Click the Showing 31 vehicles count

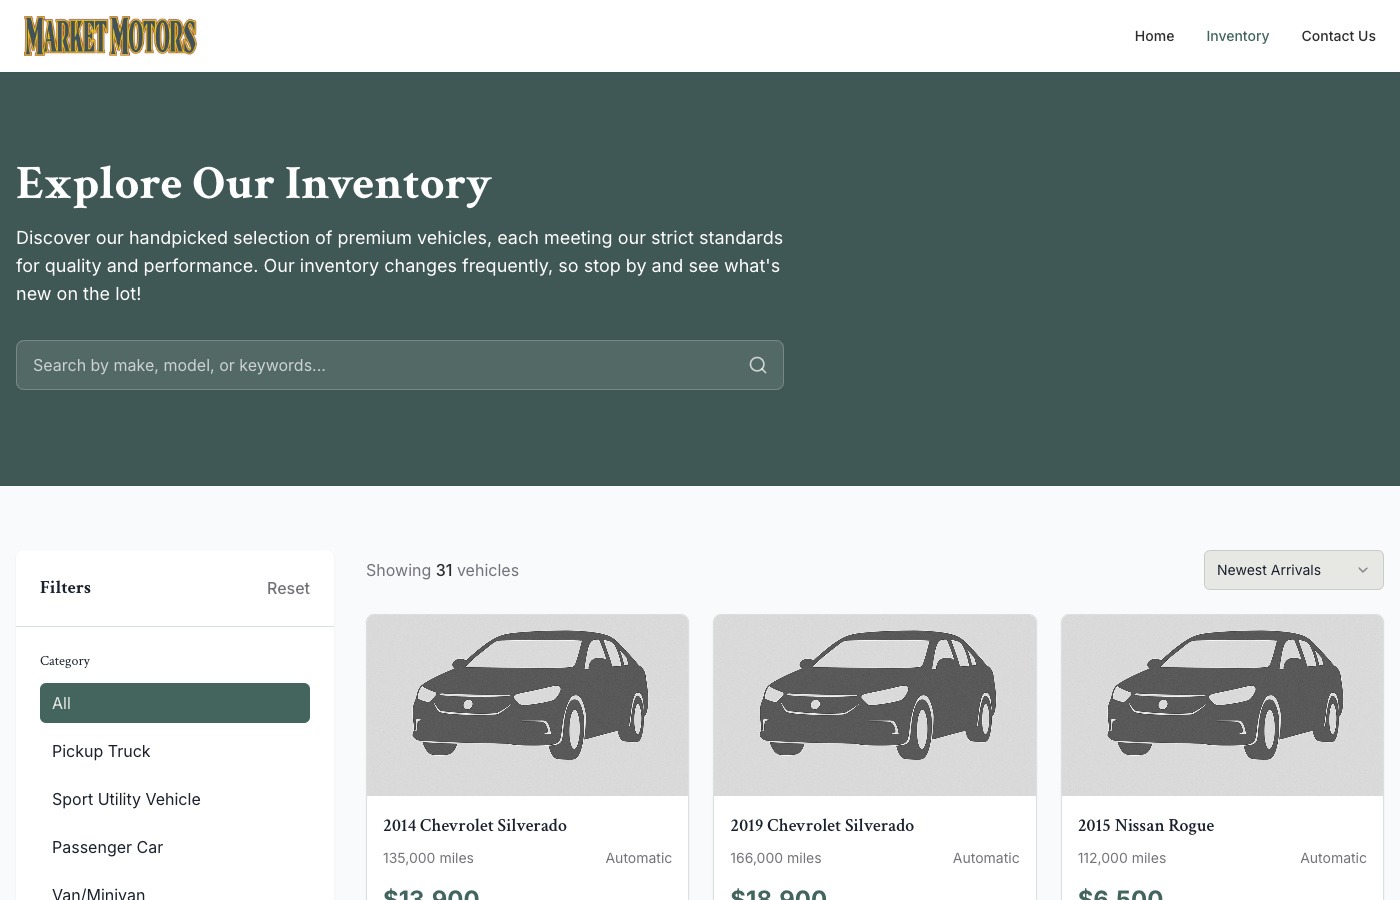(442, 570)
